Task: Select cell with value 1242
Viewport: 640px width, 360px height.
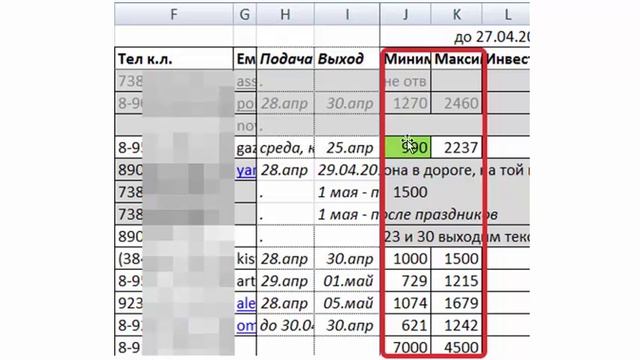Action: point(457,325)
